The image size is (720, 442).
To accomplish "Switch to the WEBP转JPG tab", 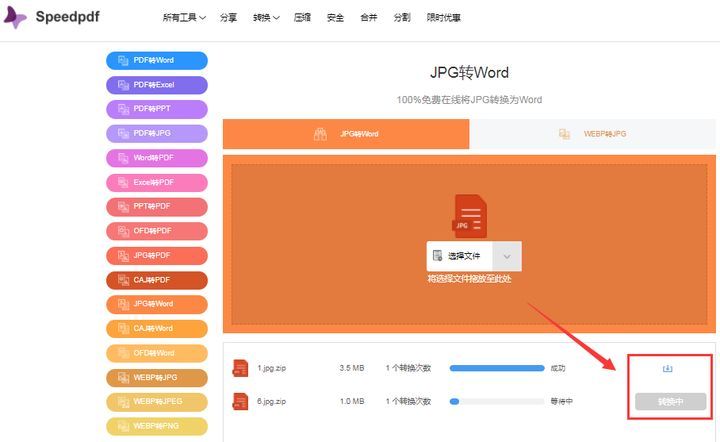I will pos(592,134).
